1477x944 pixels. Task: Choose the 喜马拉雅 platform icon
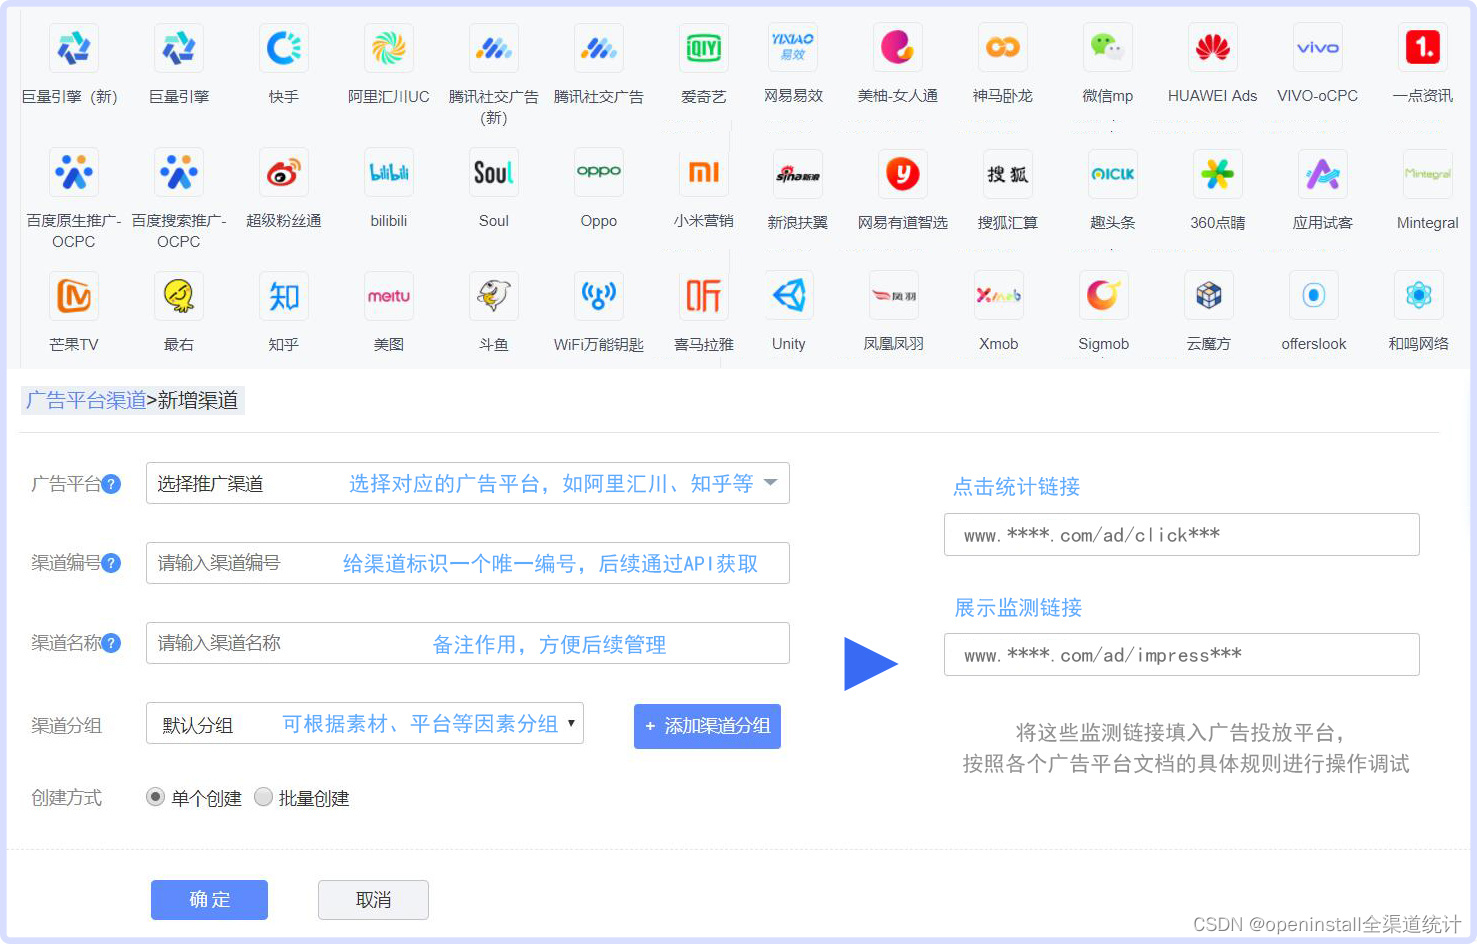coord(704,296)
